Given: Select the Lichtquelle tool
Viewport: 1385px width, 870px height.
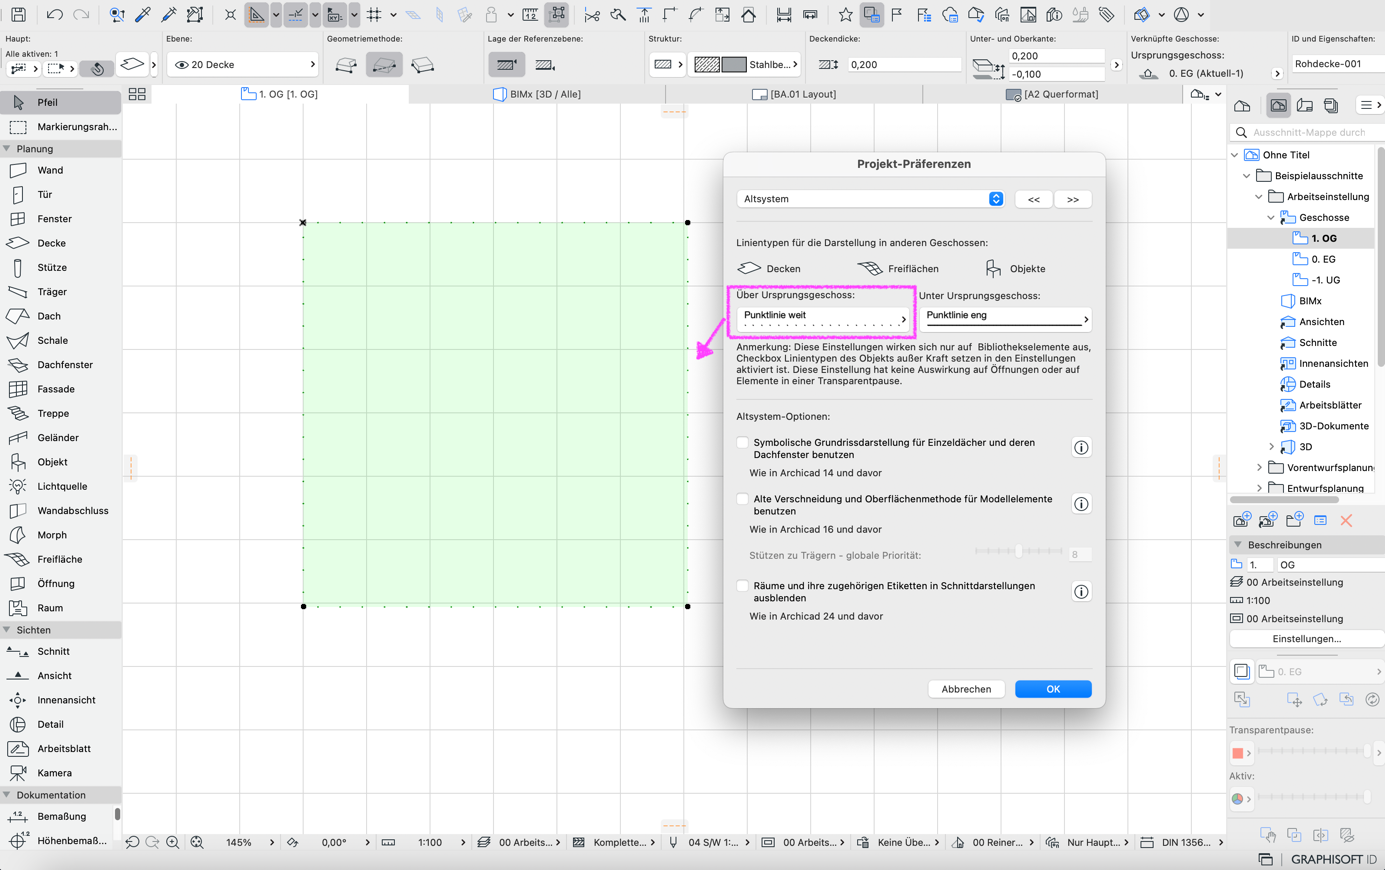Looking at the screenshot, I should pyautogui.click(x=60, y=486).
